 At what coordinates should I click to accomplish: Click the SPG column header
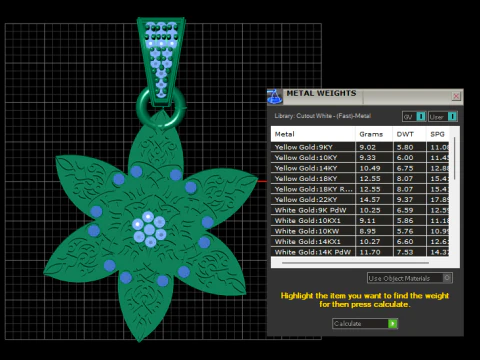click(x=437, y=134)
